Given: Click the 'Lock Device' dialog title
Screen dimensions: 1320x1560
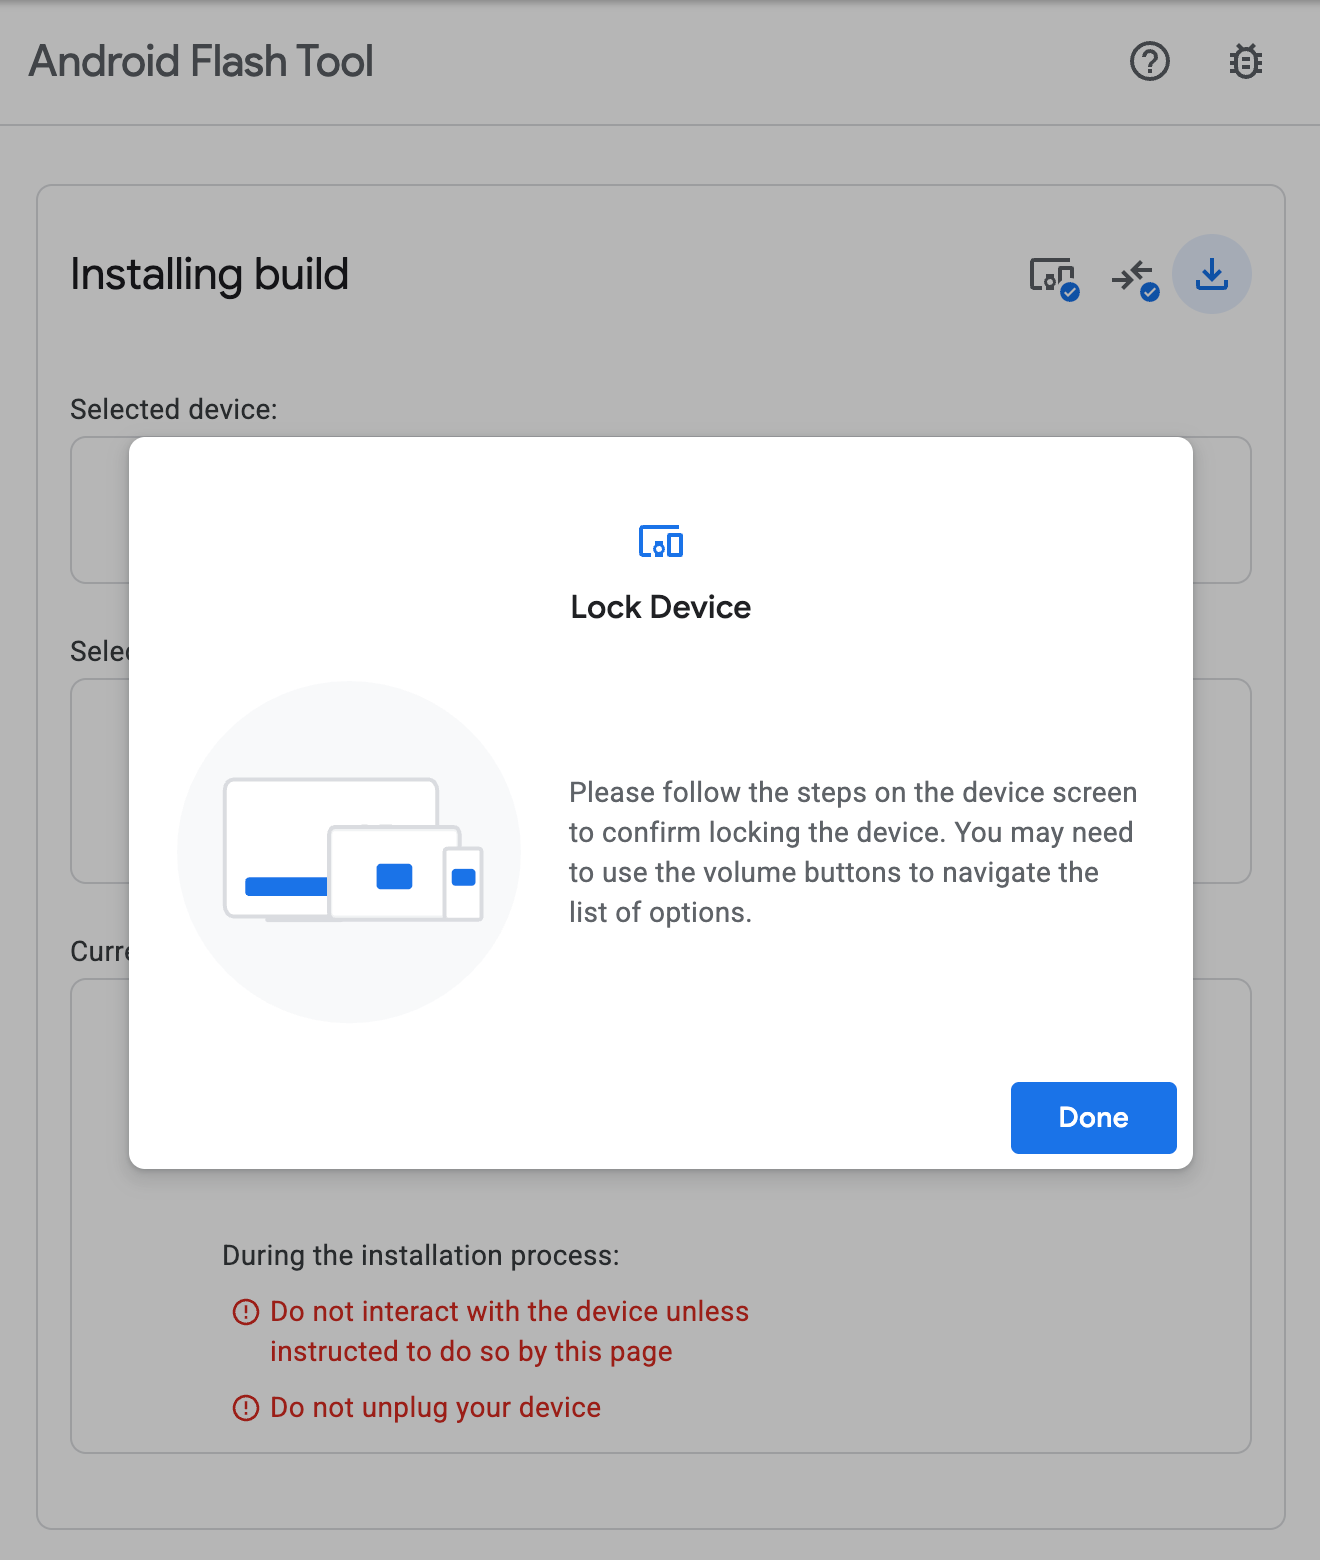Looking at the screenshot, I should (660, 607).
